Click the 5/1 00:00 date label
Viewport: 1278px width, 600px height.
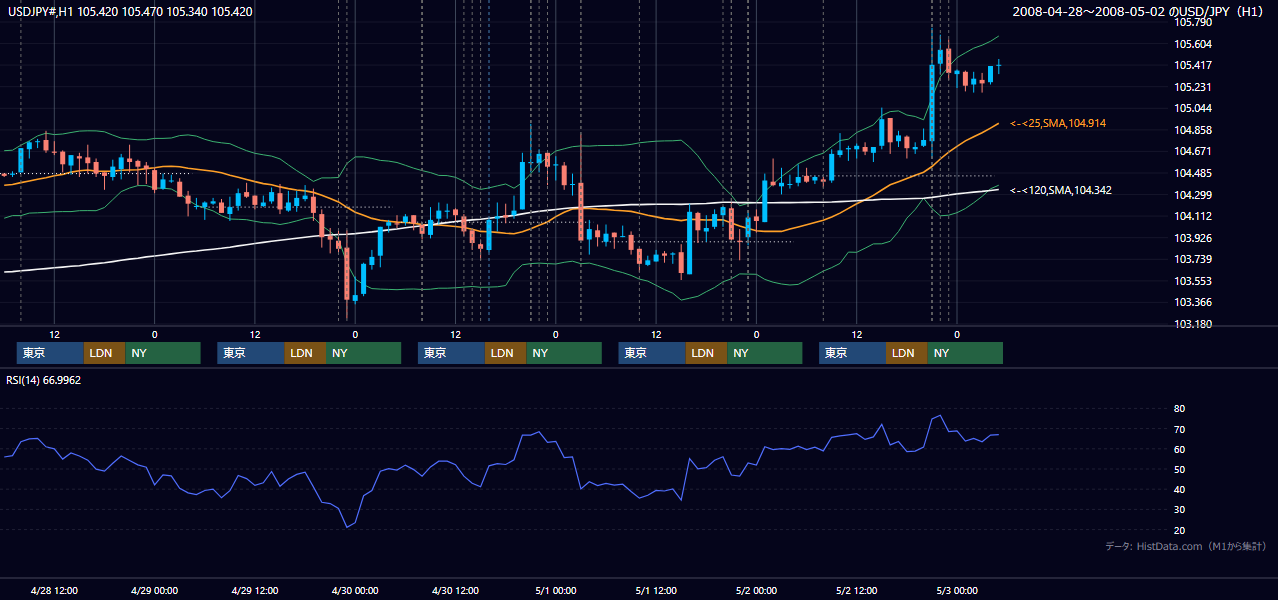click(555, 590)
